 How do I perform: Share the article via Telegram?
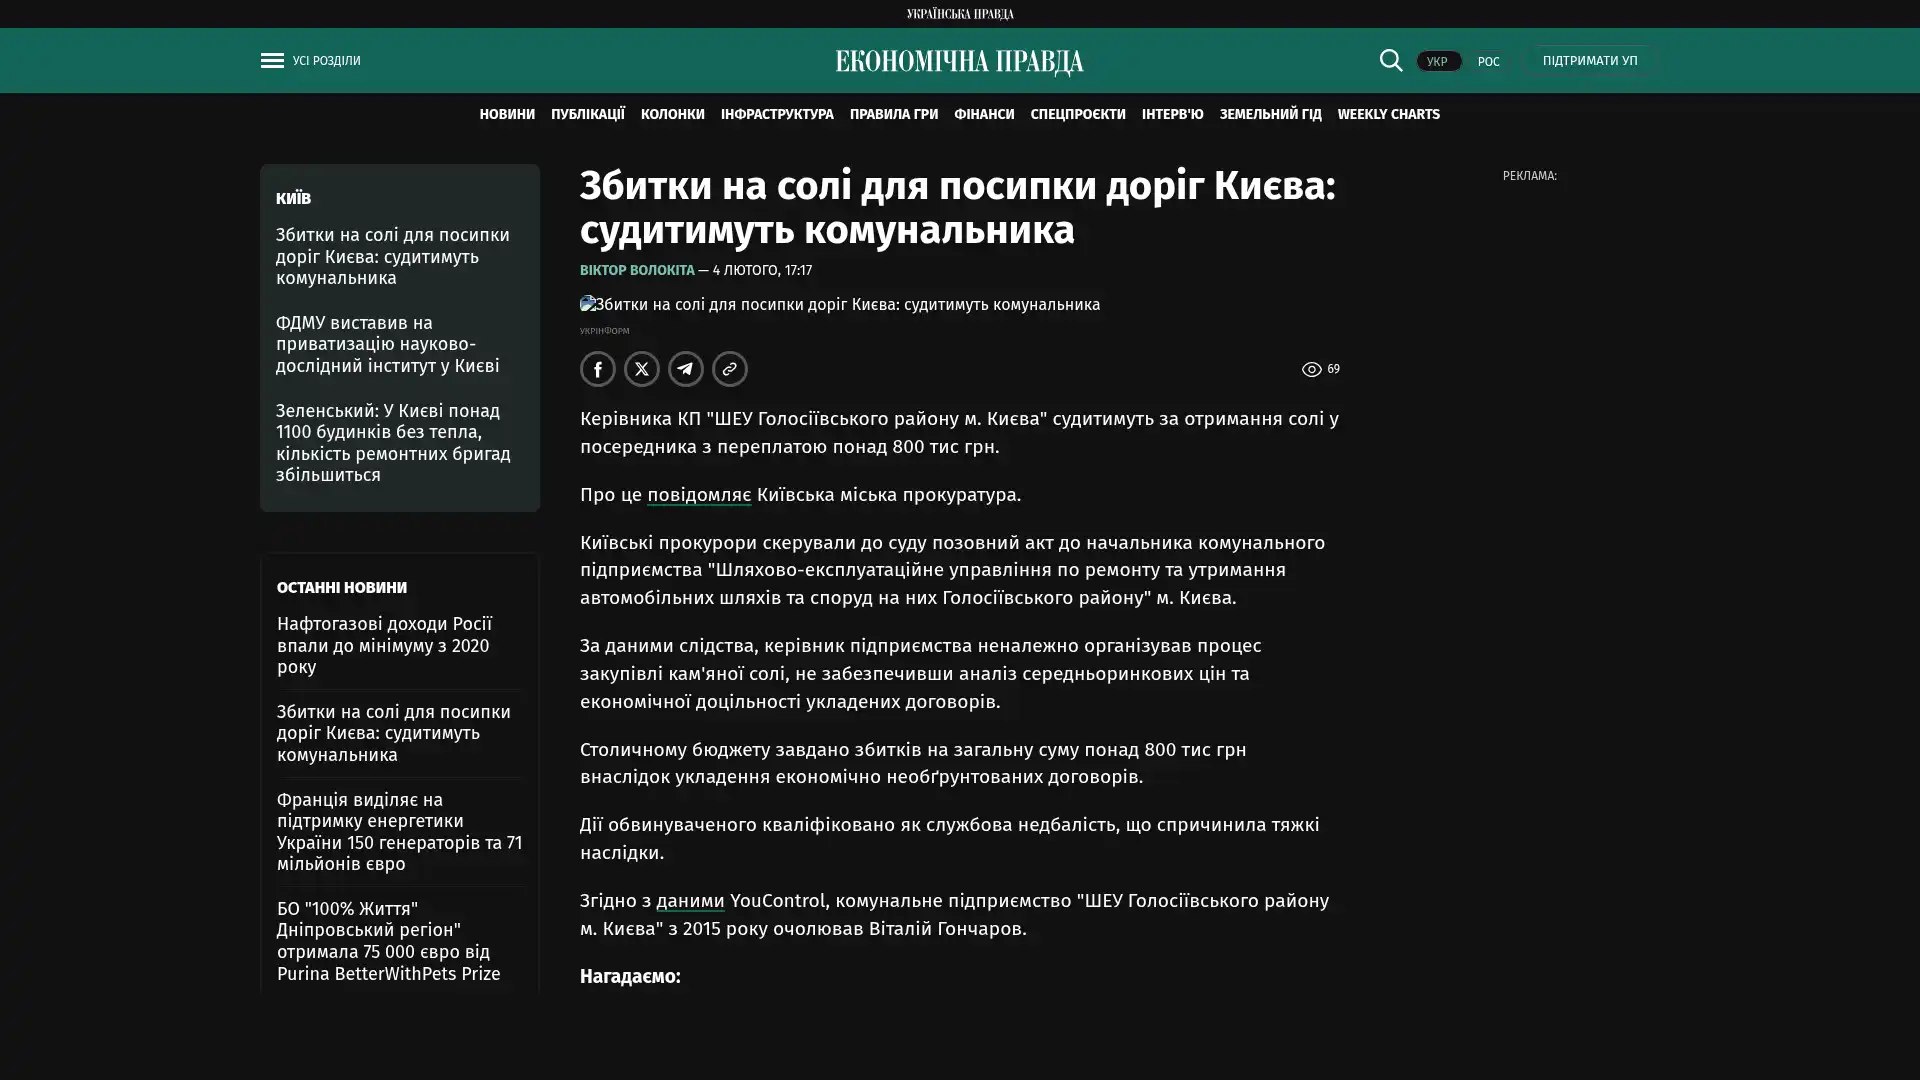tap(685, 369)
